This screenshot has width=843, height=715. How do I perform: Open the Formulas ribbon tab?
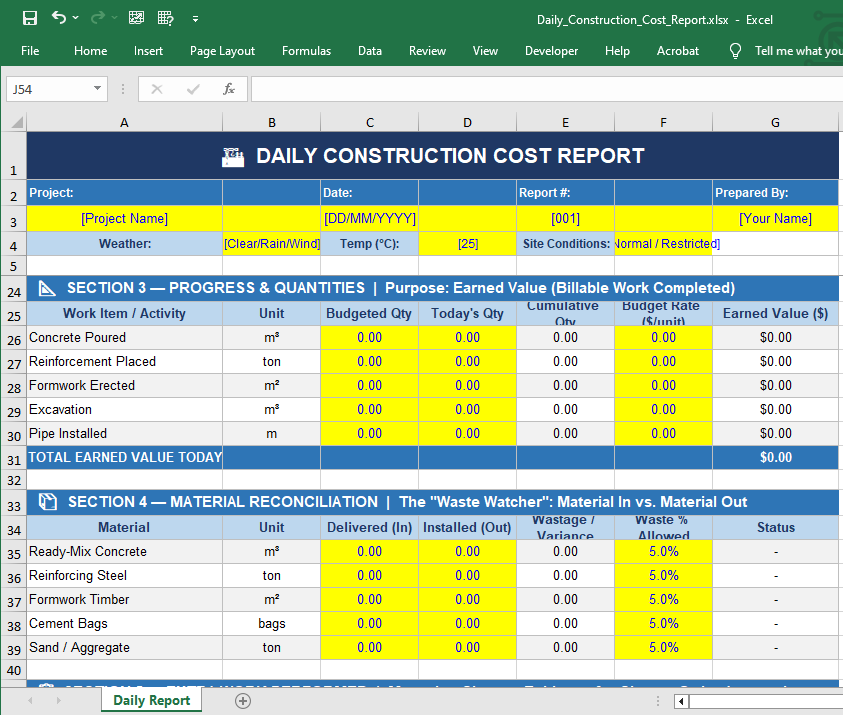(306, 51)
